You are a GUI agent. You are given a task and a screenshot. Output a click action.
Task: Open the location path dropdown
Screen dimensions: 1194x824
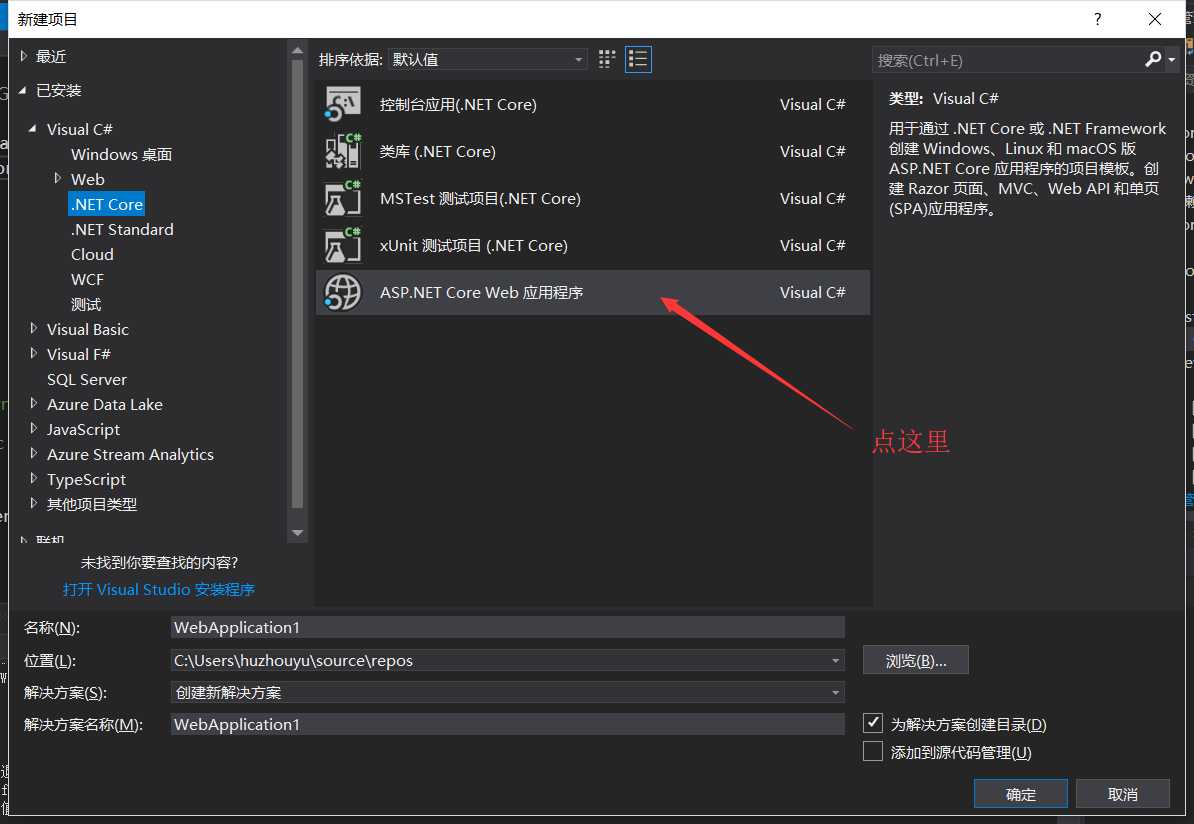coord(835,660)
